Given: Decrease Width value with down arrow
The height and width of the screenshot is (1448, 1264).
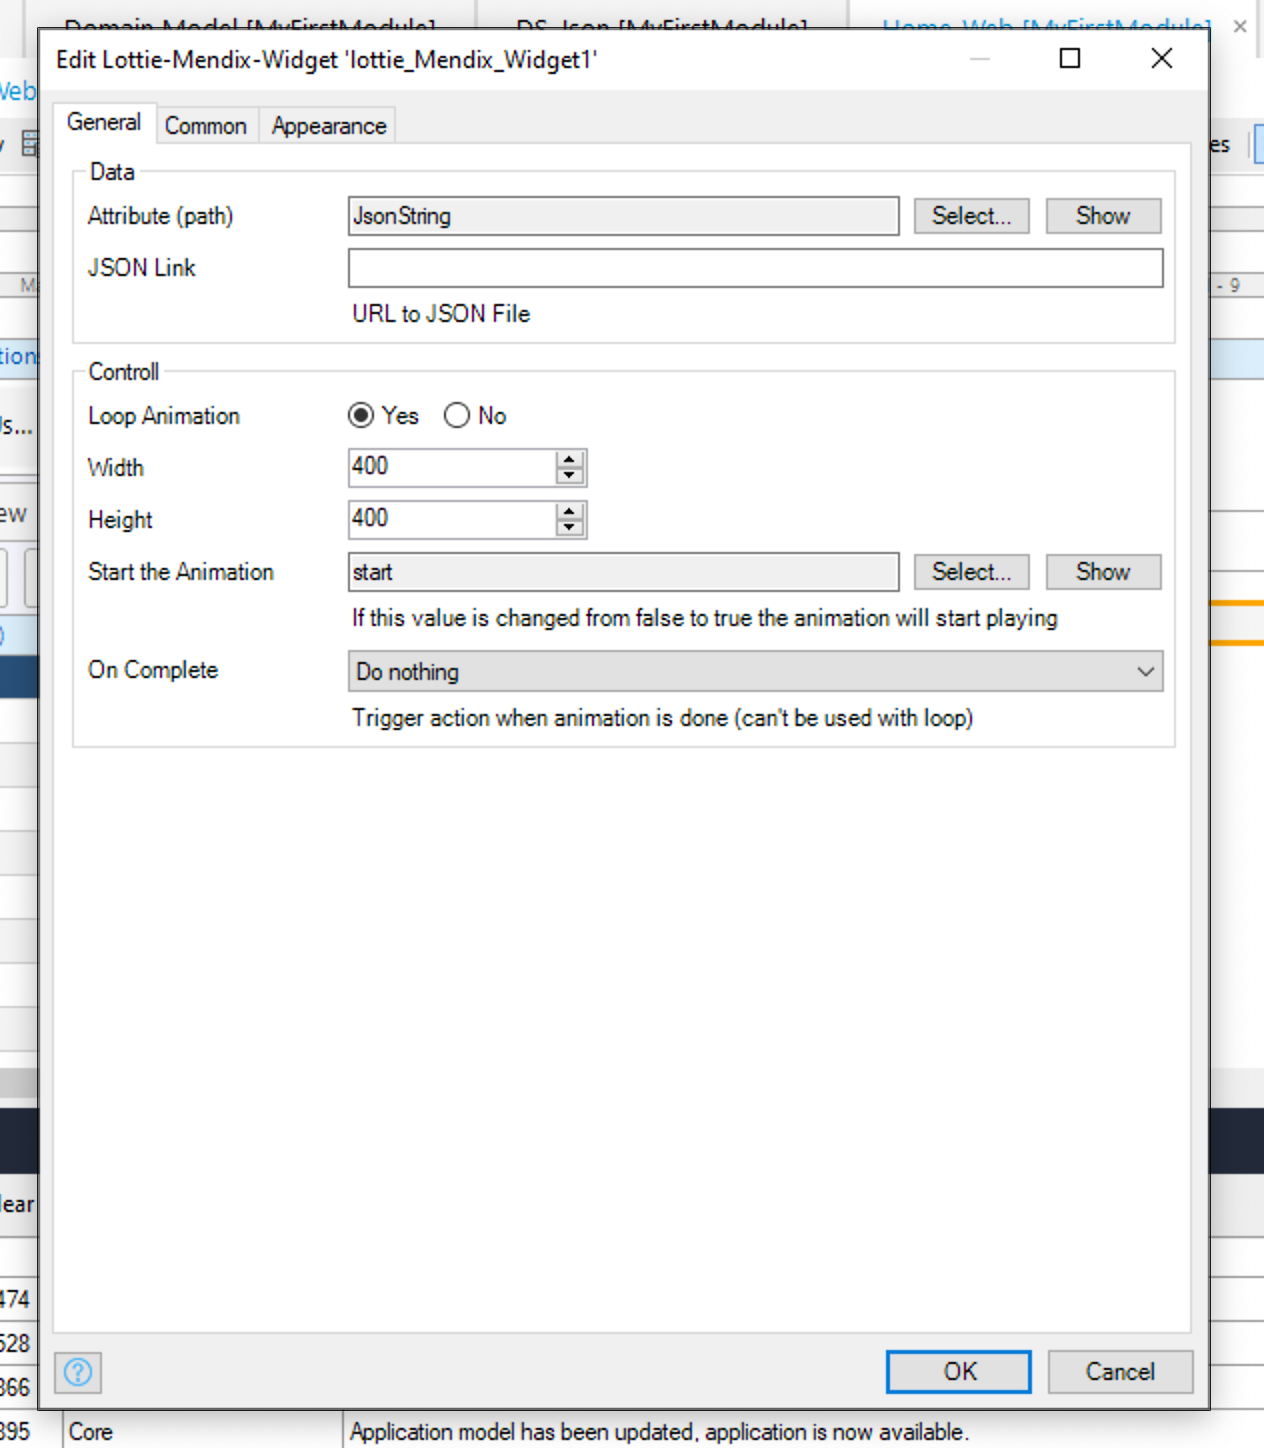Looking at the screenshot, I should (569, 476).
